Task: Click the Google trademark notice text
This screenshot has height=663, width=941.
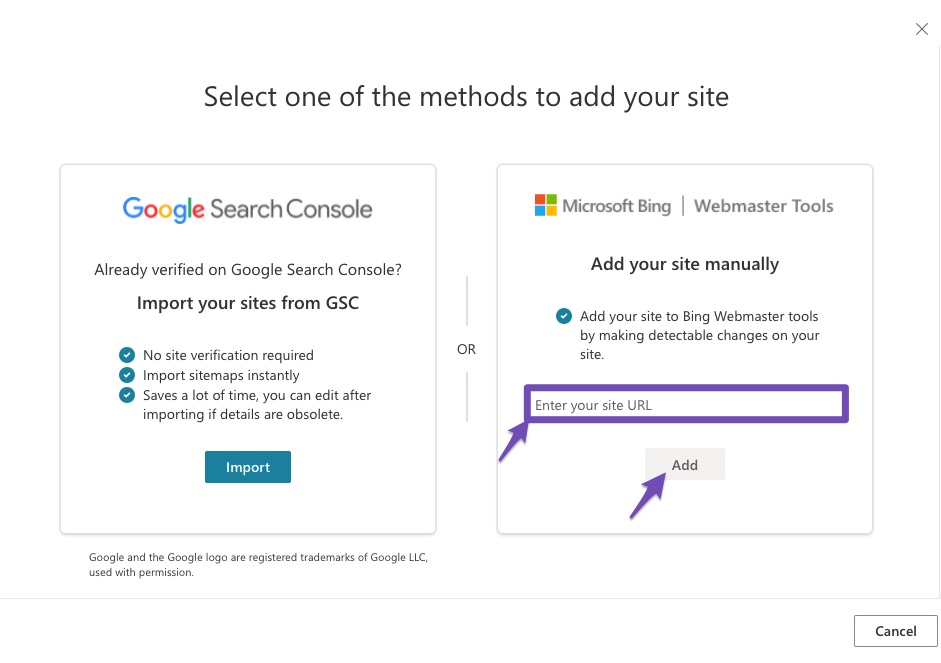Action: [258, 564]
